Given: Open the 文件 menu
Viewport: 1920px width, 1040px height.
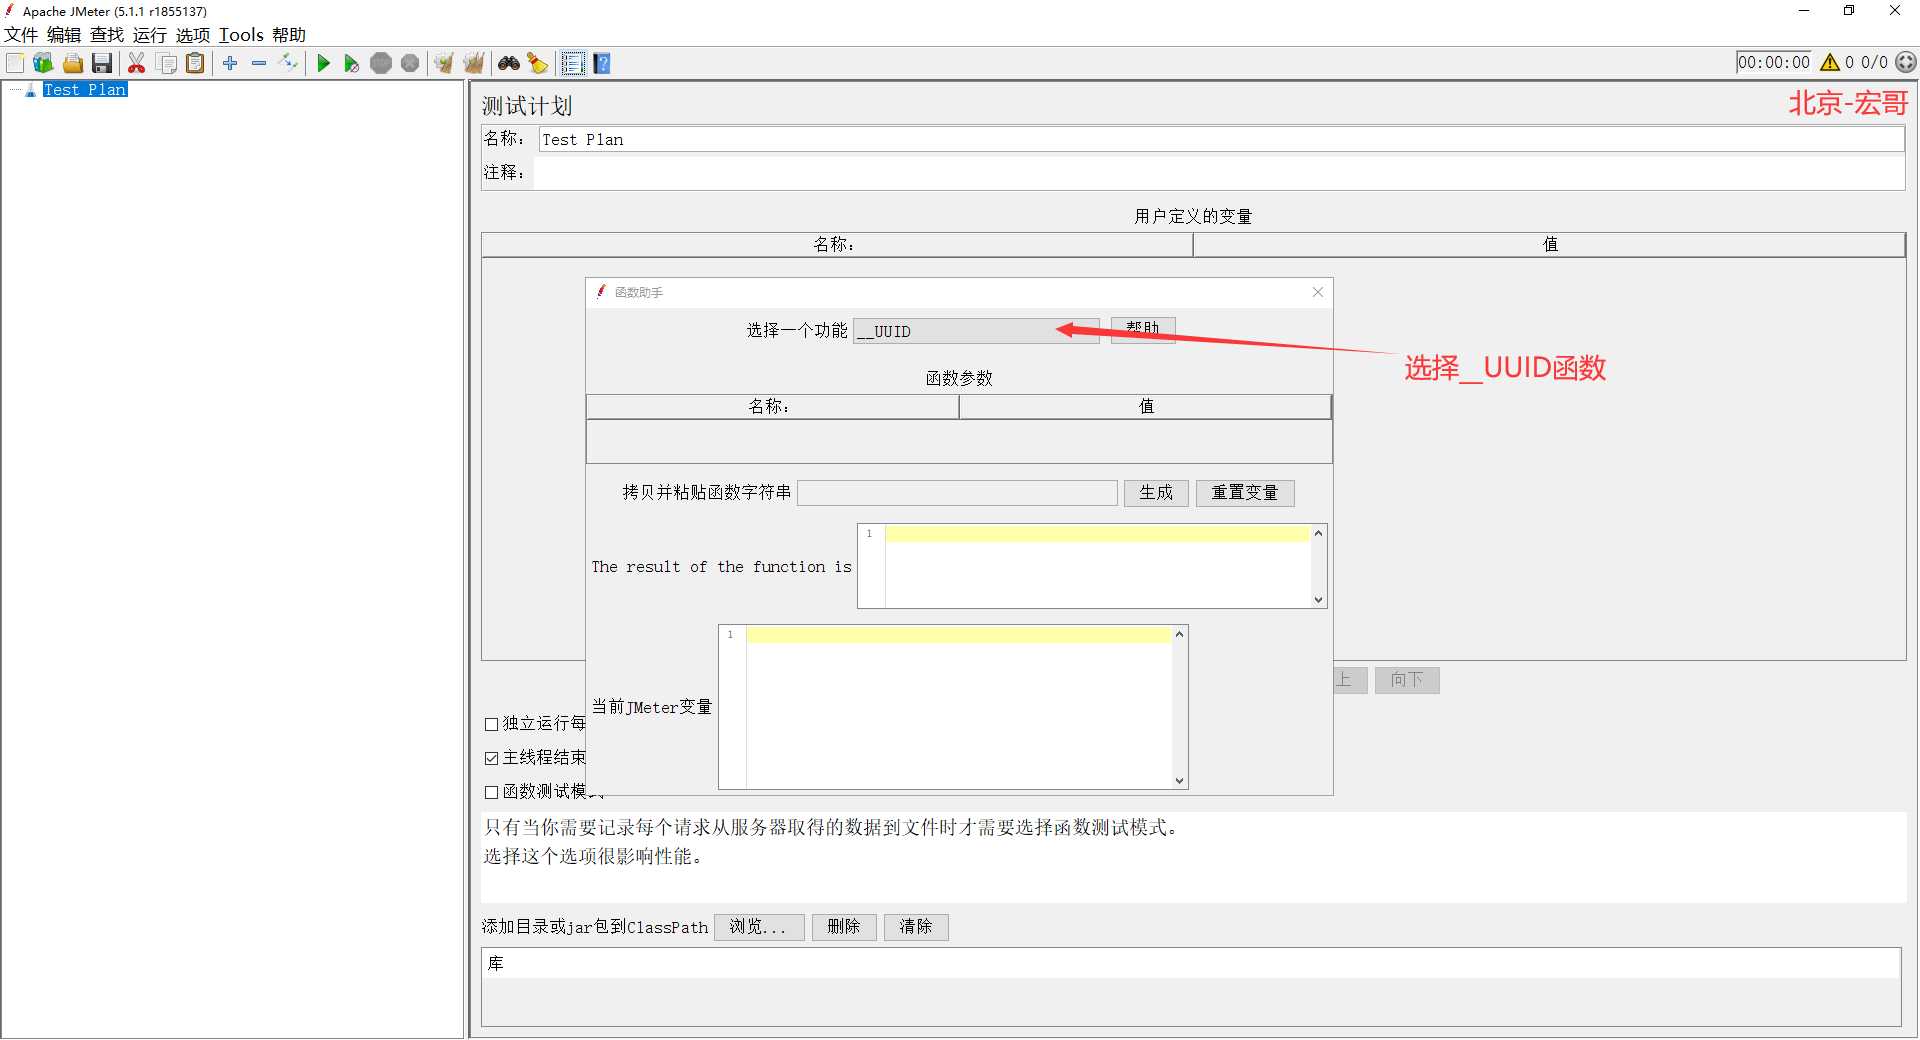Looking at the screenshot, I should click(x=21, y=35).
